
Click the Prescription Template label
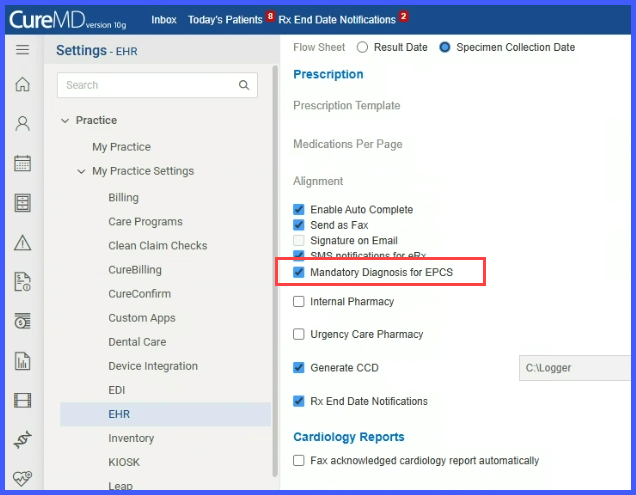coord(346,105)
